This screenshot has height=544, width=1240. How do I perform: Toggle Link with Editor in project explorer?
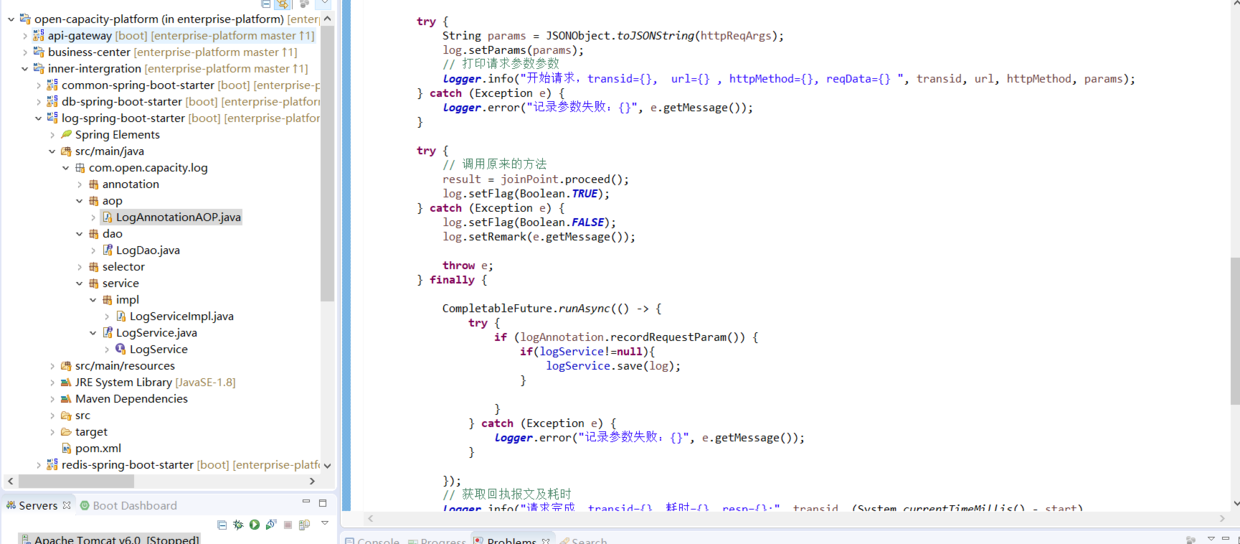point(282,4)
